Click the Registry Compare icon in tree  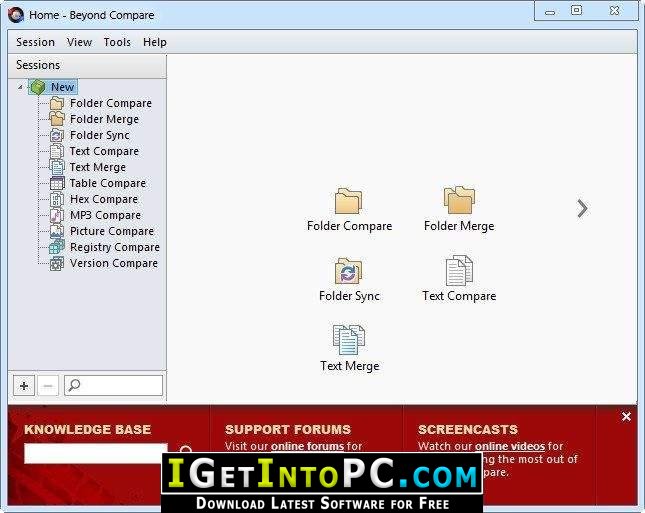click(x=57, y=247)
